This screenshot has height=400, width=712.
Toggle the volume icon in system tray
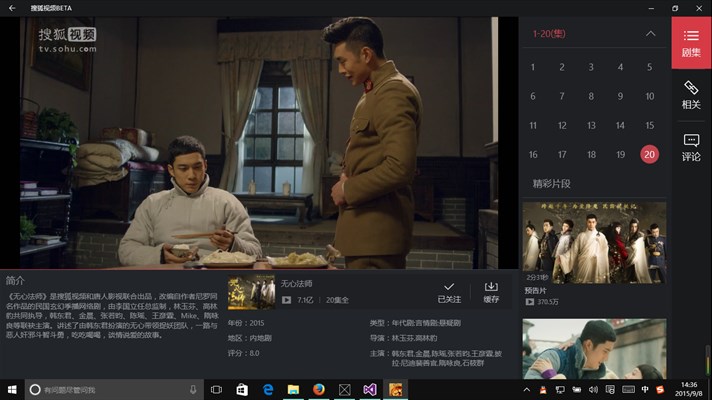[x=593, y=390]
